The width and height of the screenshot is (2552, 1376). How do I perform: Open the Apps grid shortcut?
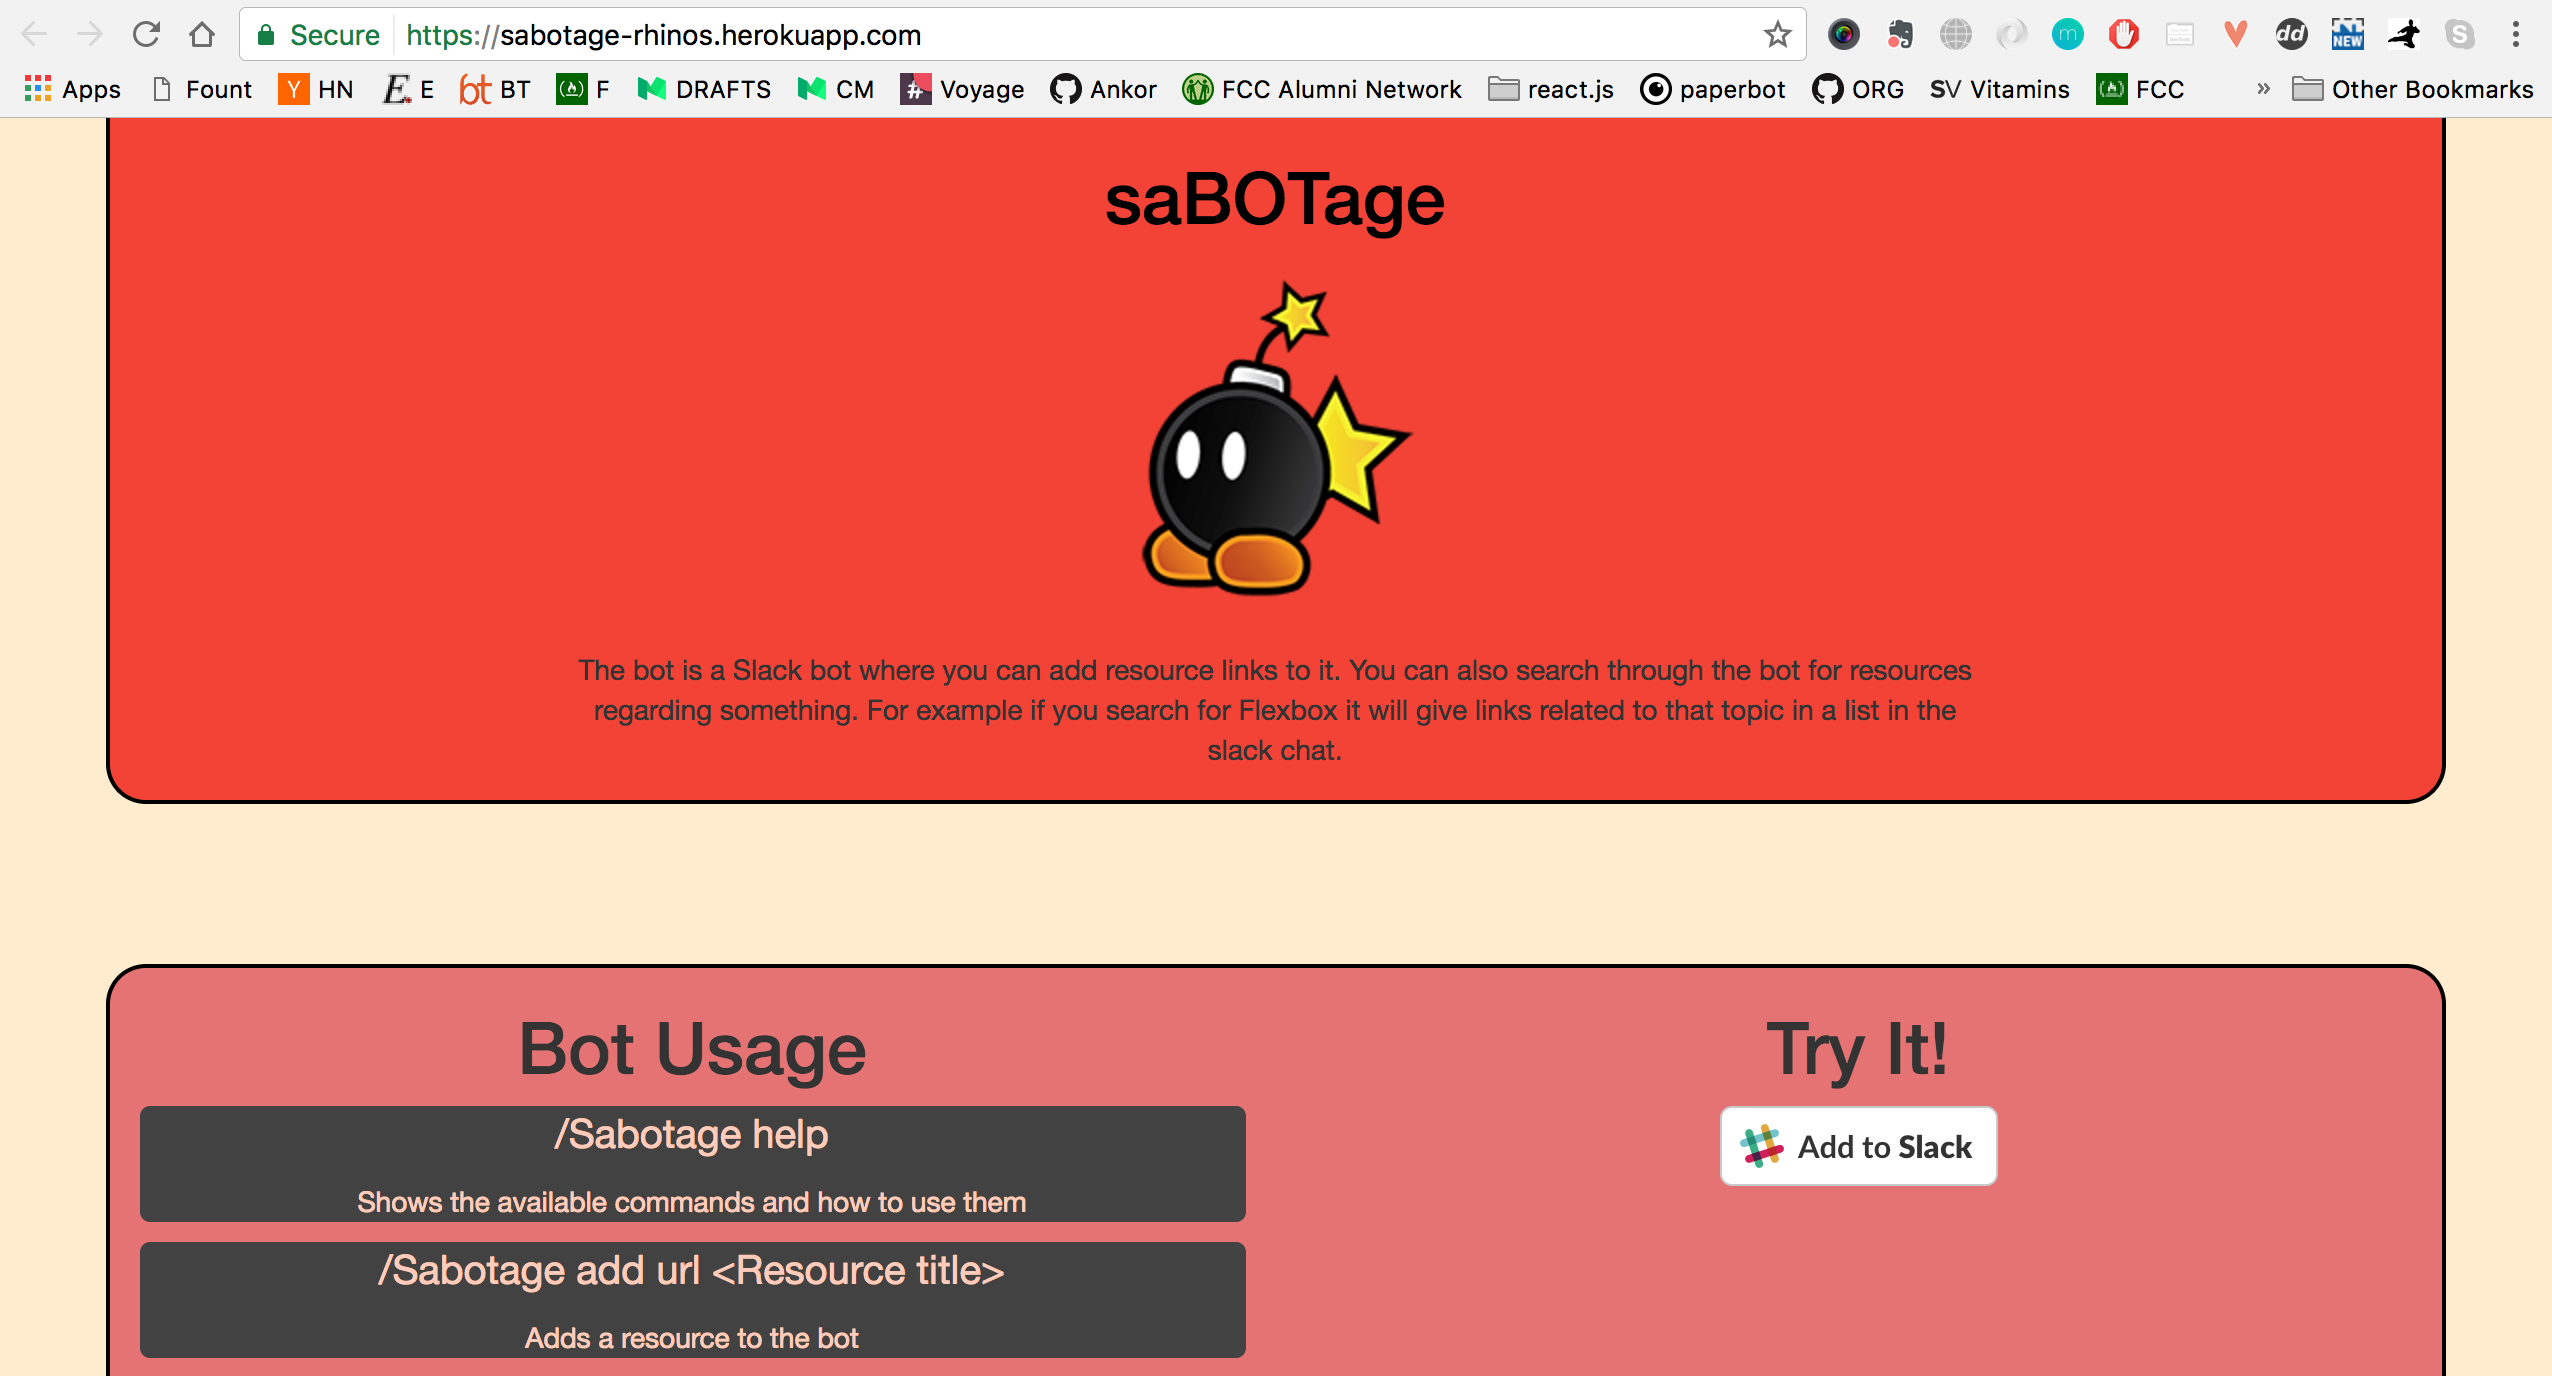(72, 89)
